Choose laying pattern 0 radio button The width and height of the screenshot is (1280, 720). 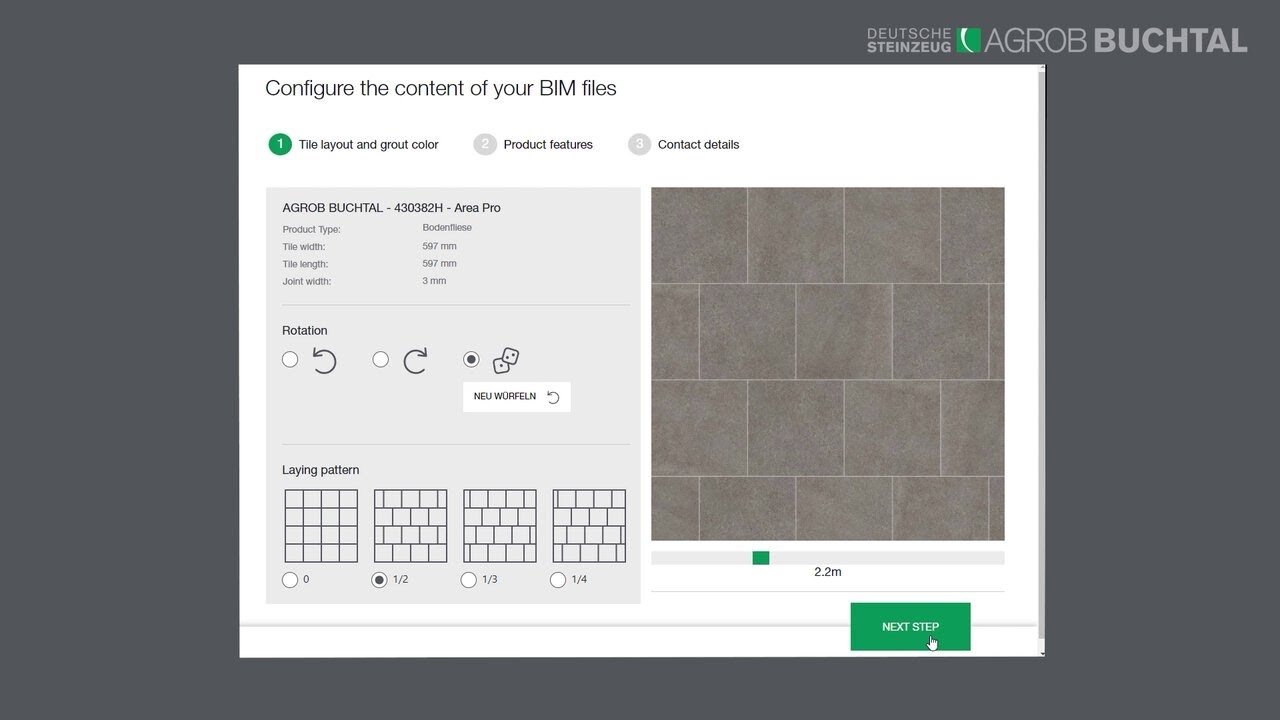point(290,580)
